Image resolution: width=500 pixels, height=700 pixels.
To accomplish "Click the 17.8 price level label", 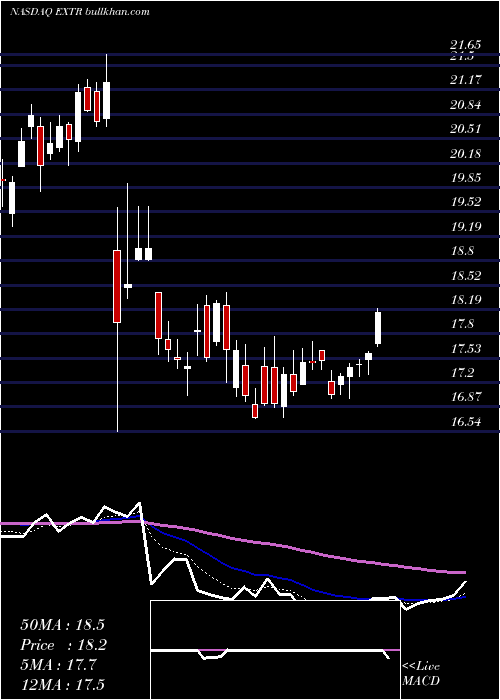I will 462,324.
